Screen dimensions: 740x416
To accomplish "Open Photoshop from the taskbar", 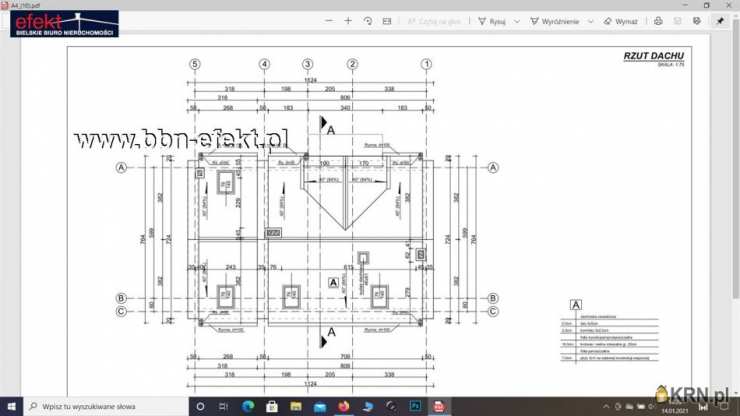I will click(414, 407).
